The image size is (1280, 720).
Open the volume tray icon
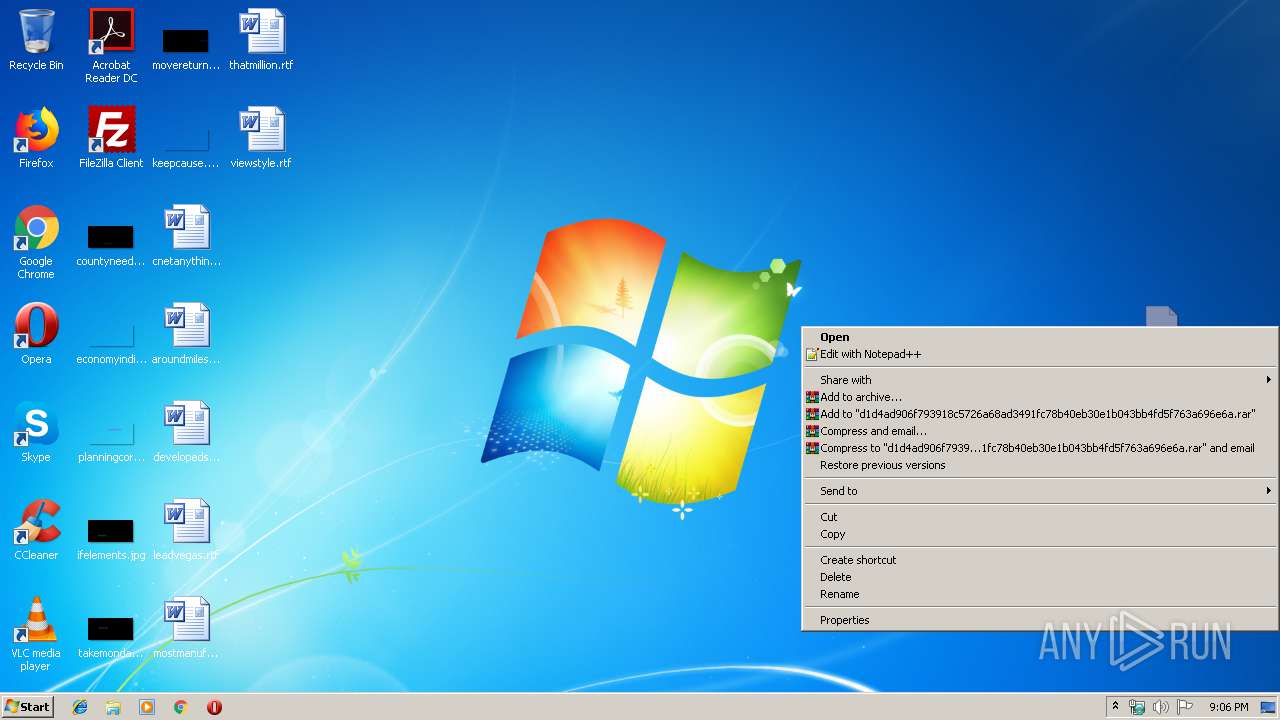click(x=1161, y=707)
